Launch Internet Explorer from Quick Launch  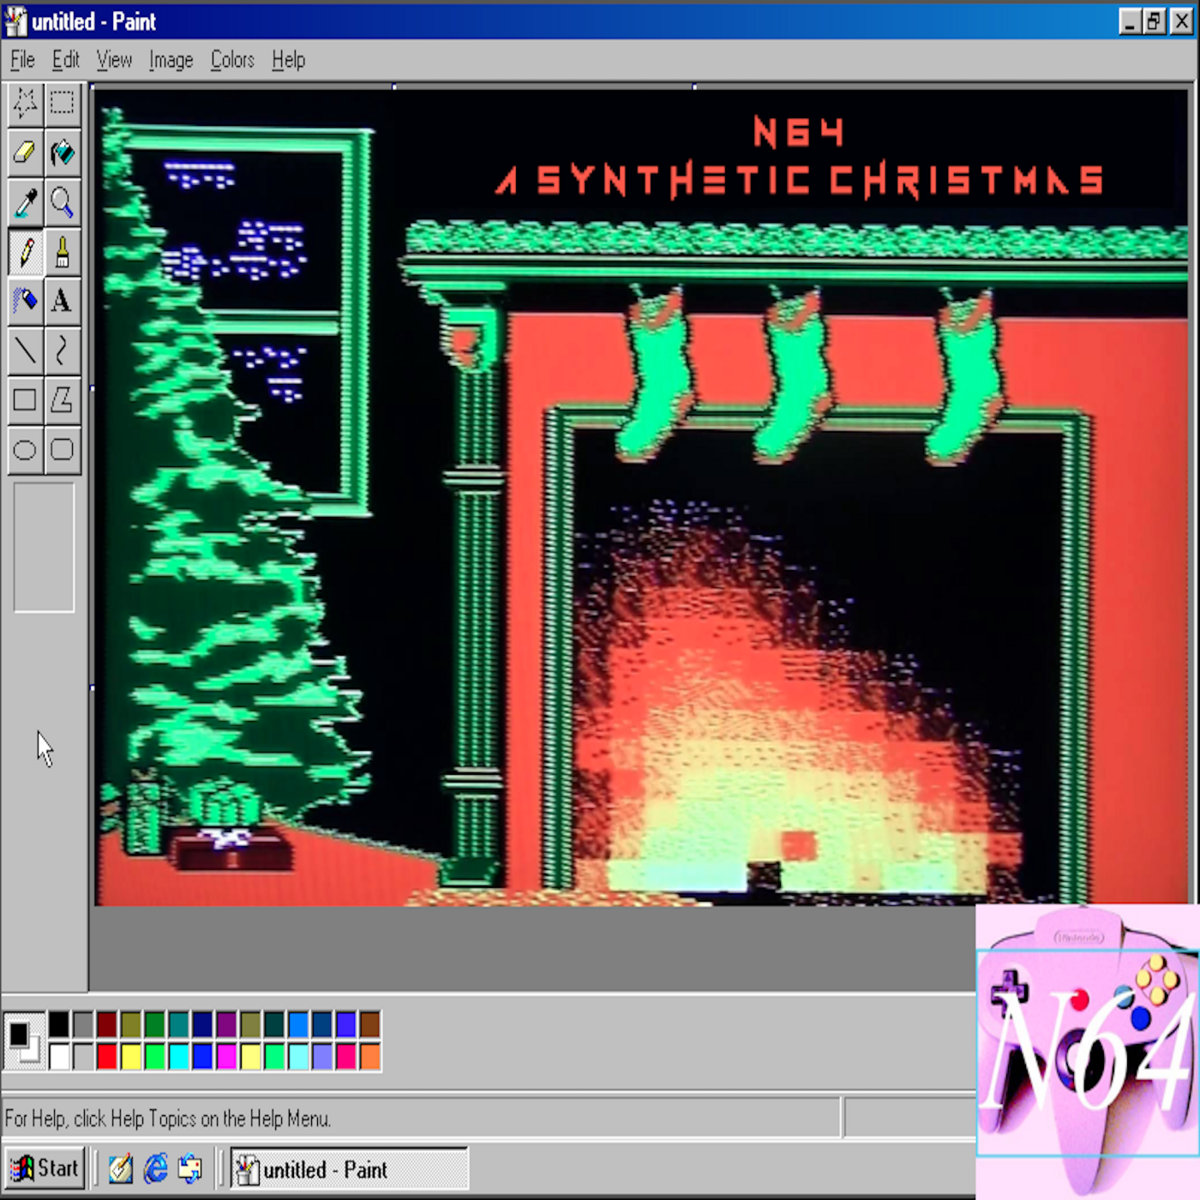(155, 1168)
